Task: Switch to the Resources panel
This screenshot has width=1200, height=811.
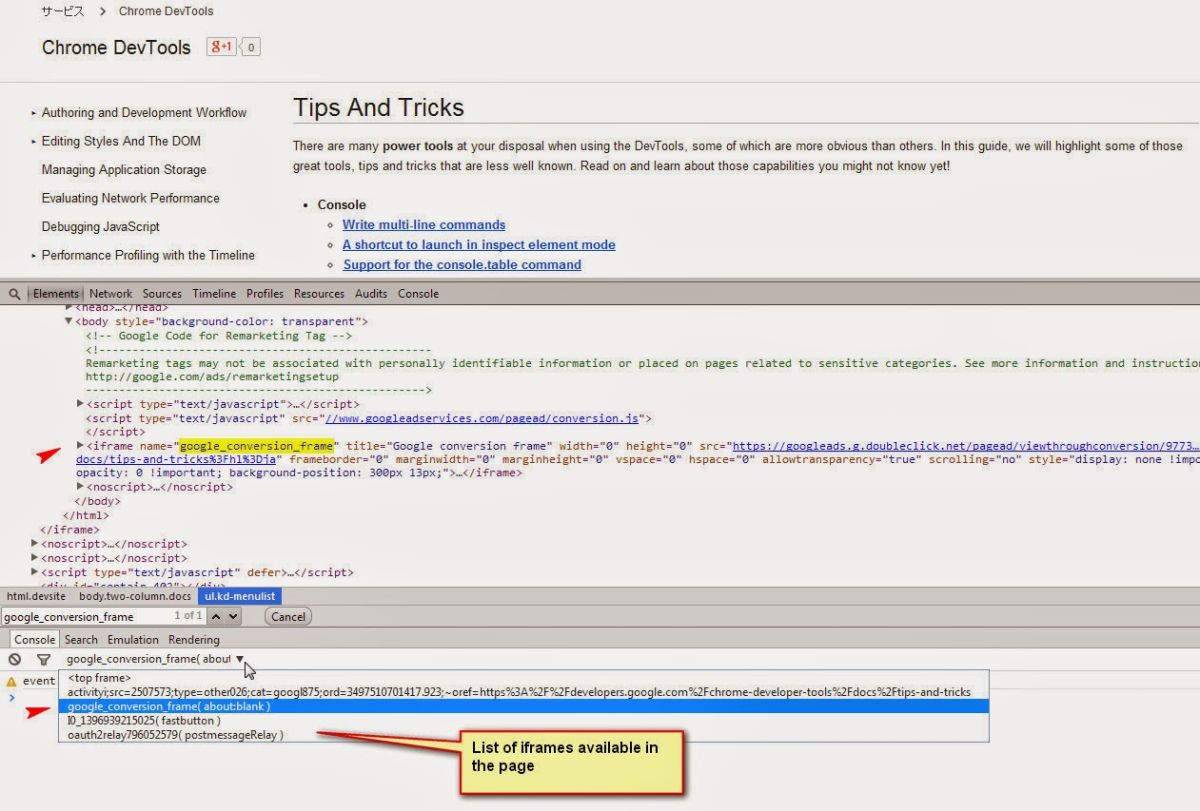Action: tap(319, 294)
